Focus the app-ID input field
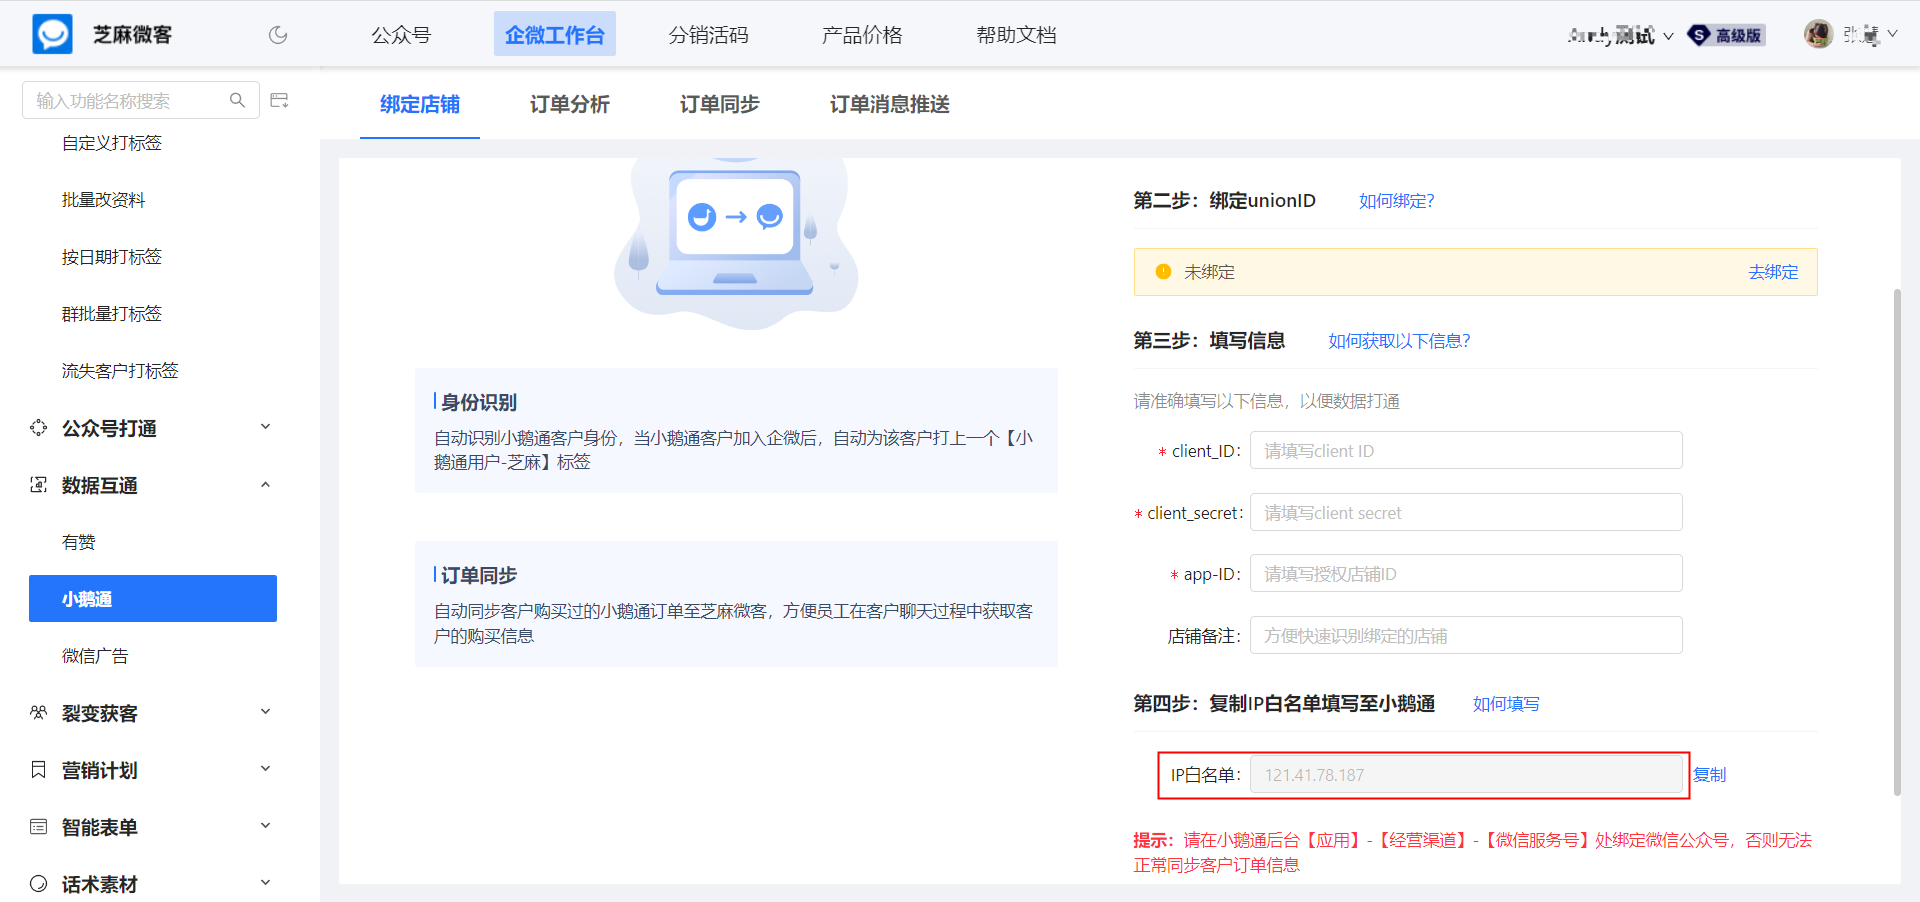 tap(1466, 573)
